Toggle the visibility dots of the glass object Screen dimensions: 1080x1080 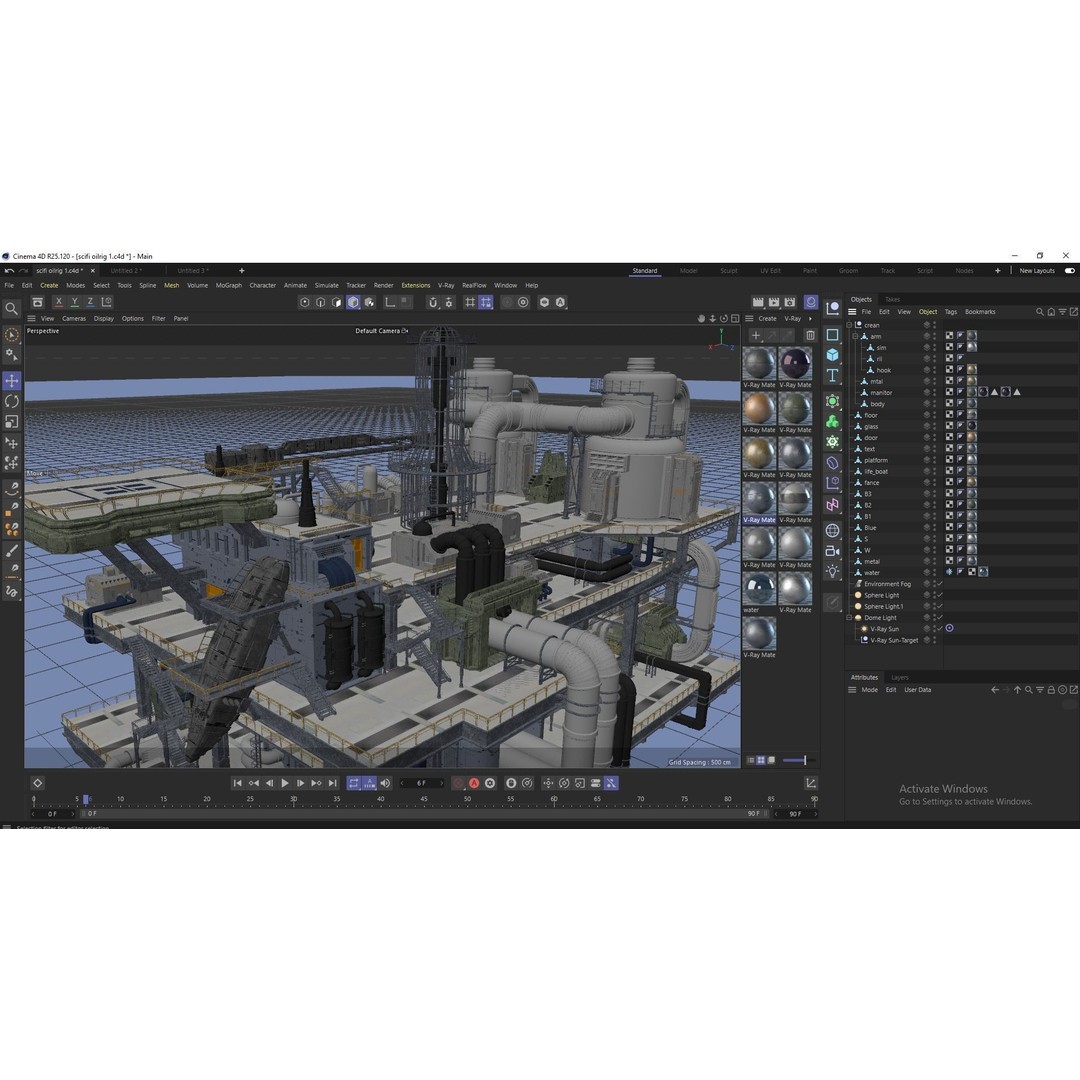934,426
